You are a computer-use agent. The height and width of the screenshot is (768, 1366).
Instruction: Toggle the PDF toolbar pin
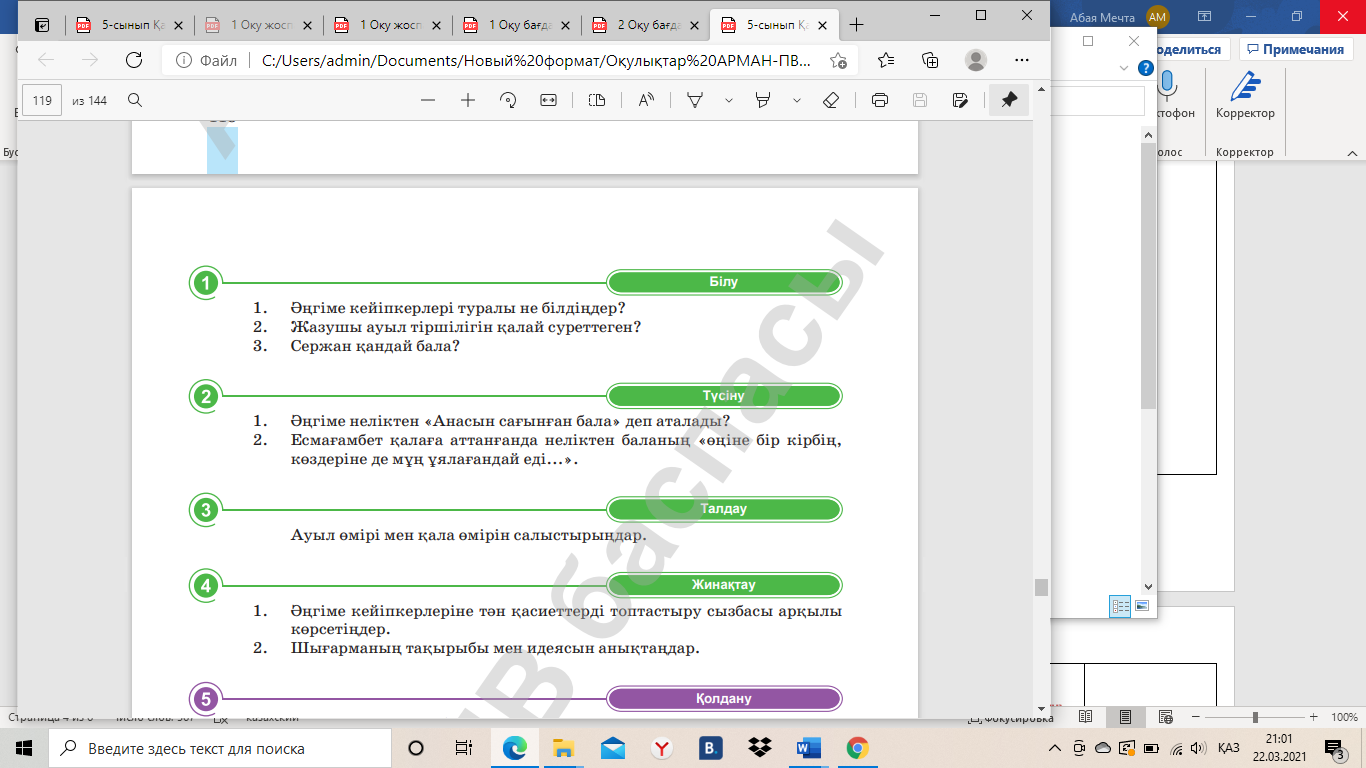click(1009, 100)
